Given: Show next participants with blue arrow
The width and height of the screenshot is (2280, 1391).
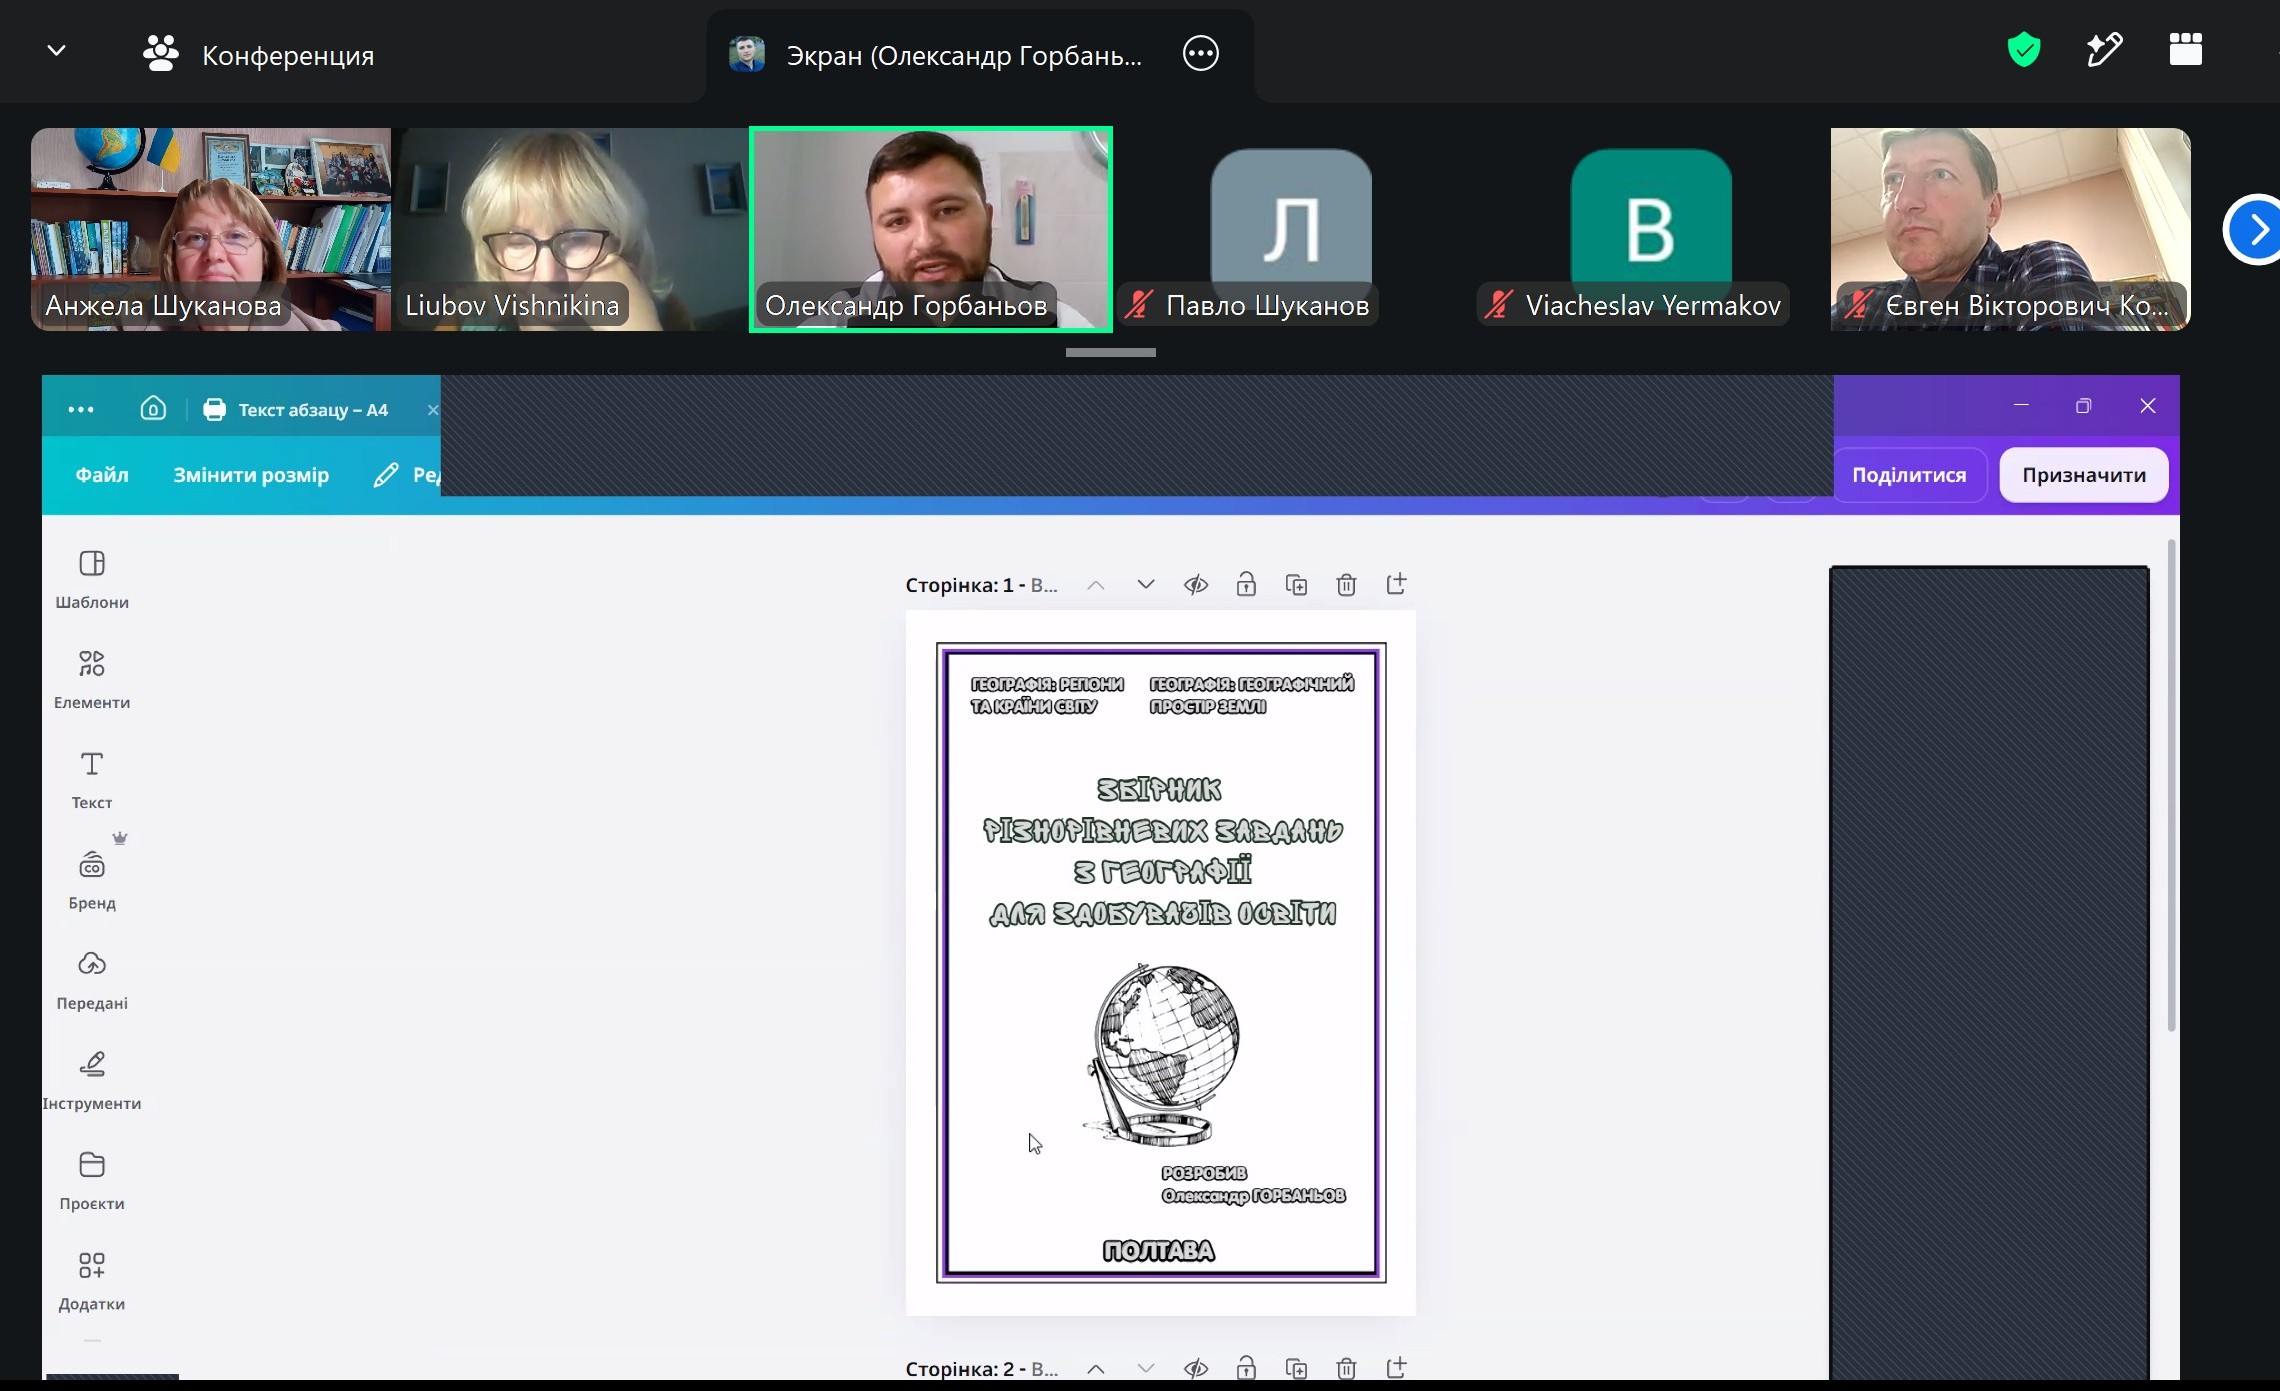Looking at the screenshot, I should click(2255, 230).
